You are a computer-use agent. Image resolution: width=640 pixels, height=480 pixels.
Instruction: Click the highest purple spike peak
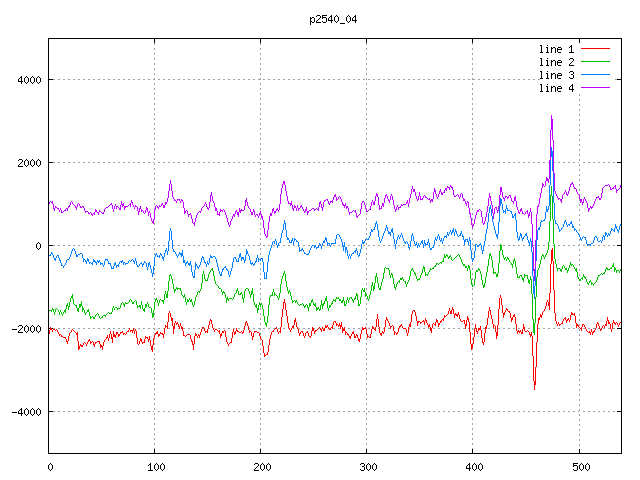point(551,117)
